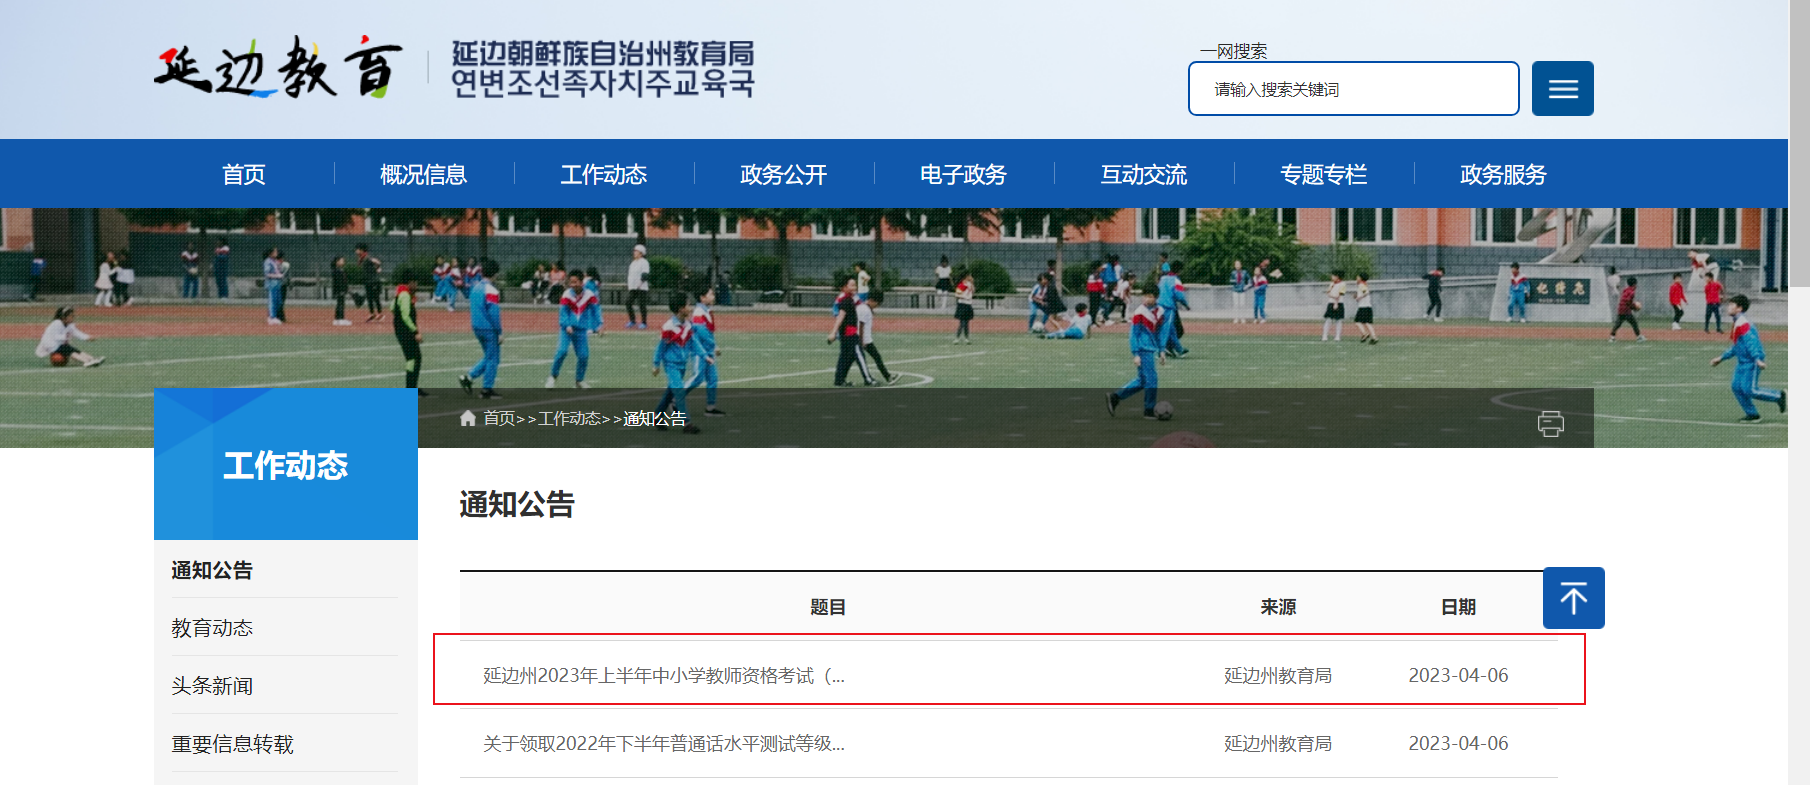Click 延边州教育局 source in teacher exam row
The height and width of the screenshot is (785, 1810).
[x=1278, y=676]
